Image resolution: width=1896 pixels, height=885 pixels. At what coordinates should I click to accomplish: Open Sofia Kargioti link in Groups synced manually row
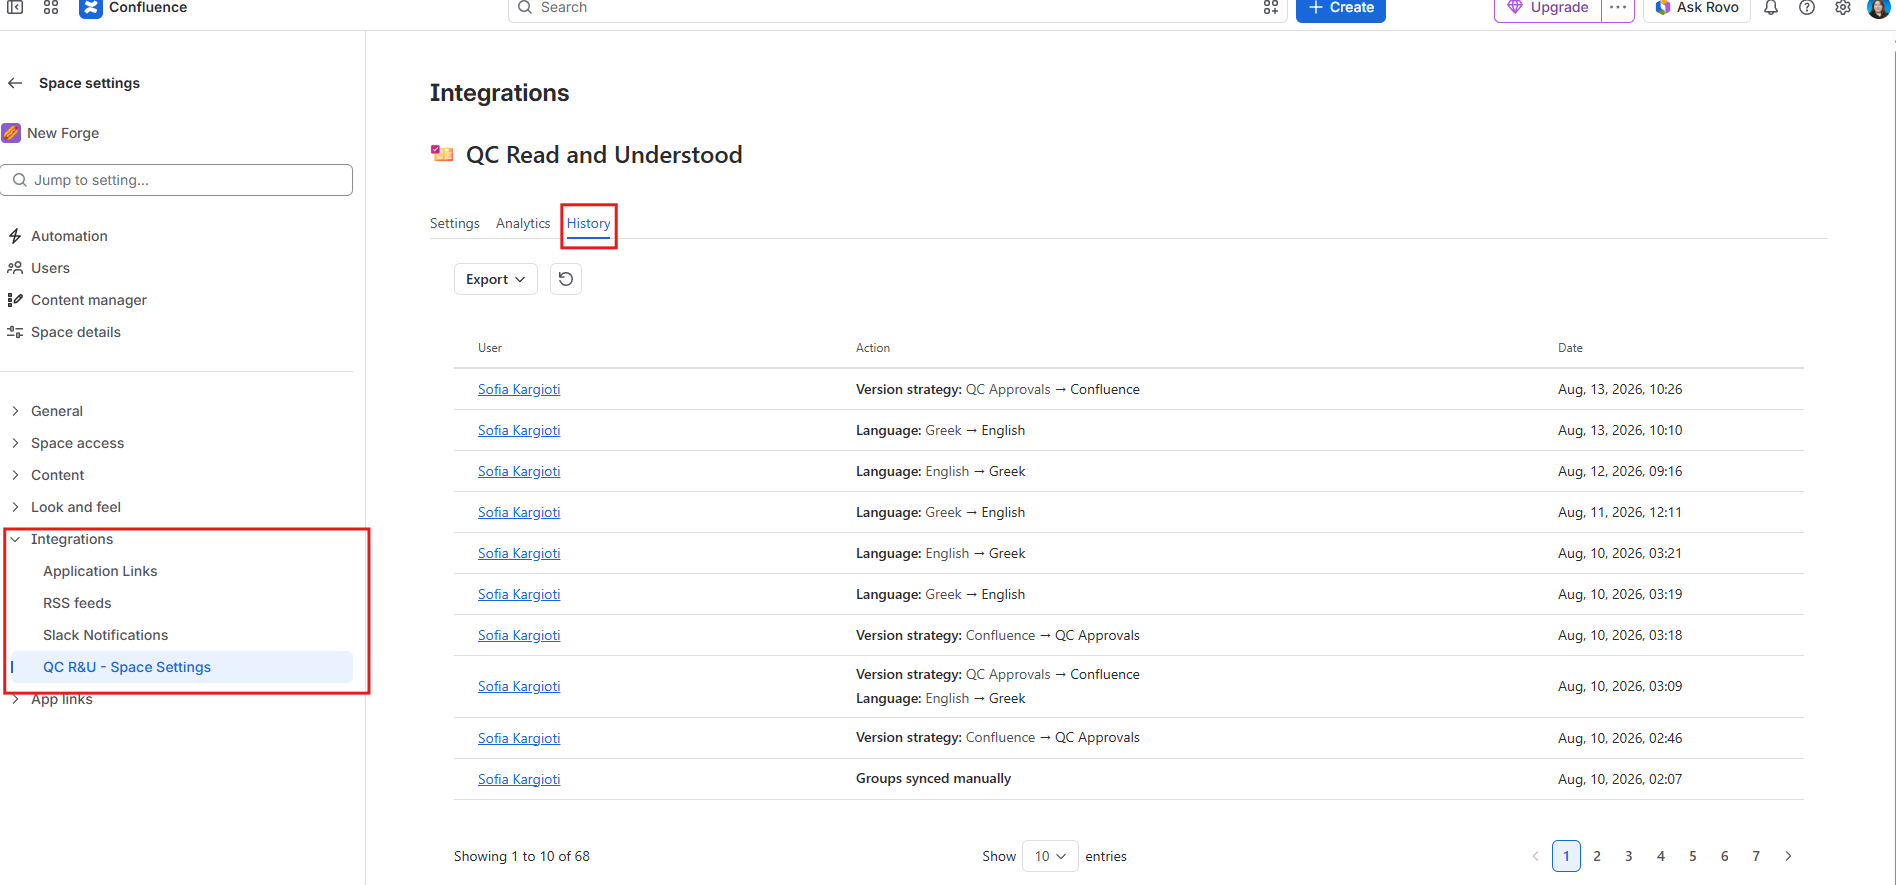519,779
